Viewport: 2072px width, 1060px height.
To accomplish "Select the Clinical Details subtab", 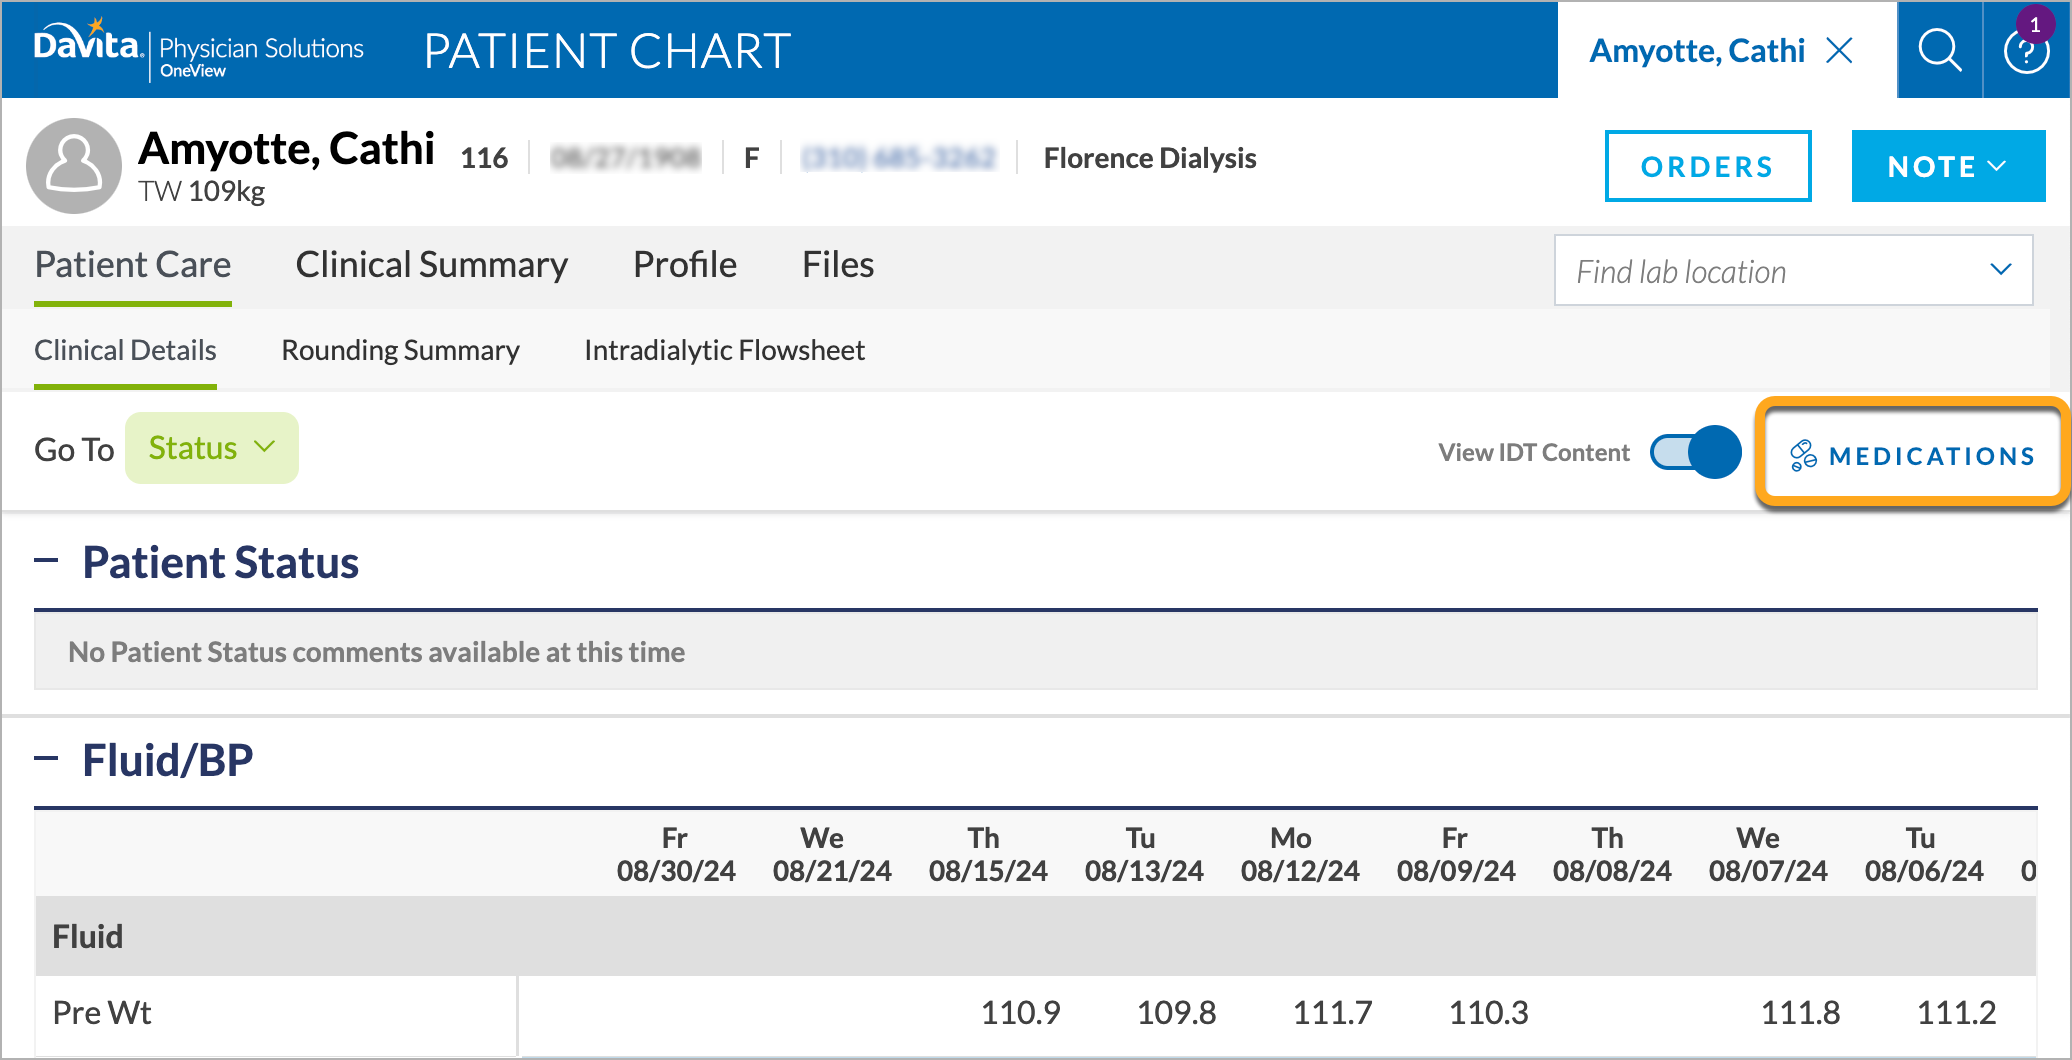I will 125,351.
